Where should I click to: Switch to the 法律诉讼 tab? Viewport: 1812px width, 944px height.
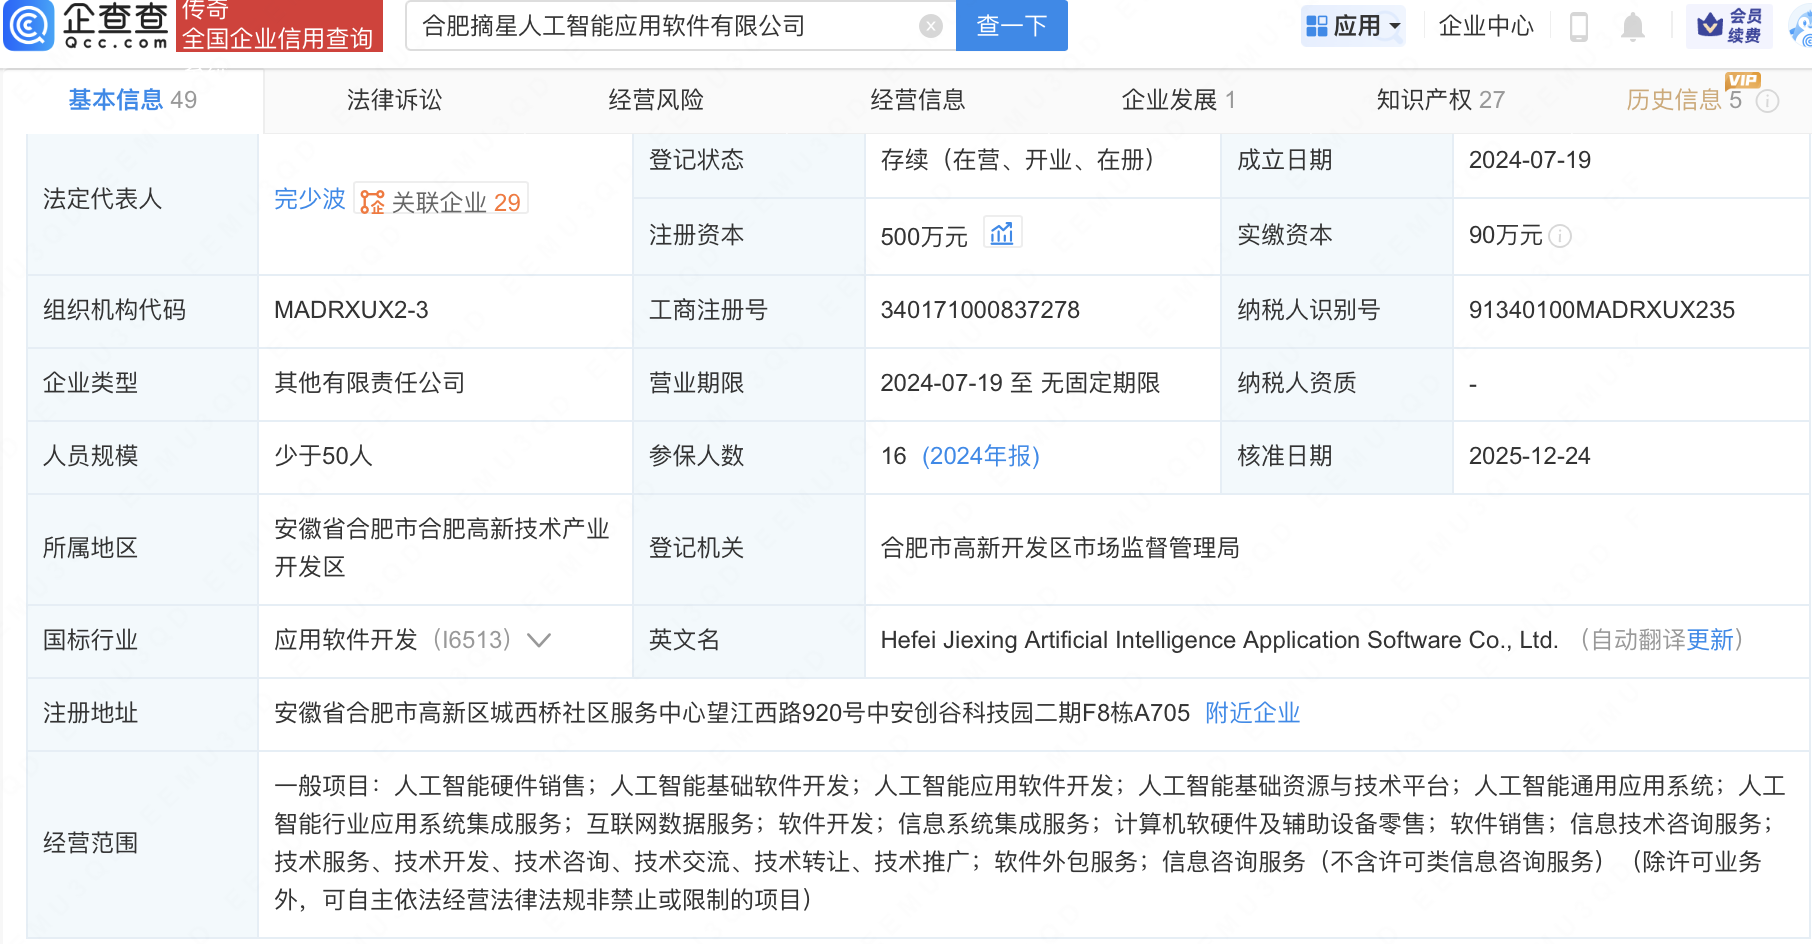[394, 100]
